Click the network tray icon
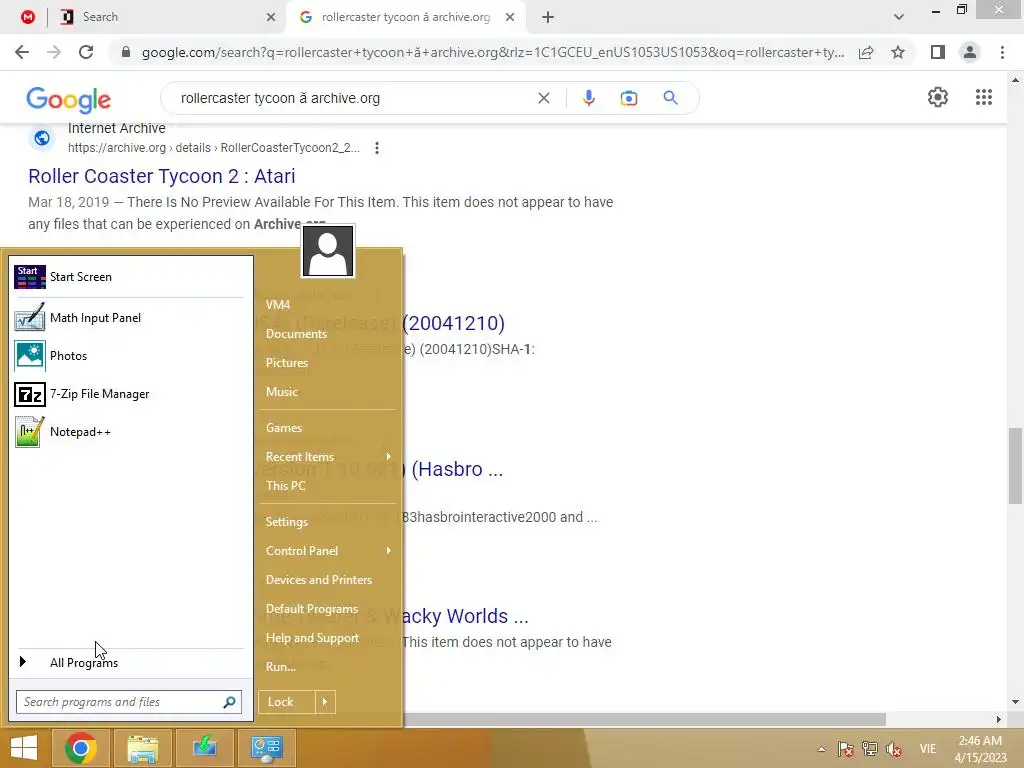This screenshot has width=1024, height=768. (x=870, y=749)
